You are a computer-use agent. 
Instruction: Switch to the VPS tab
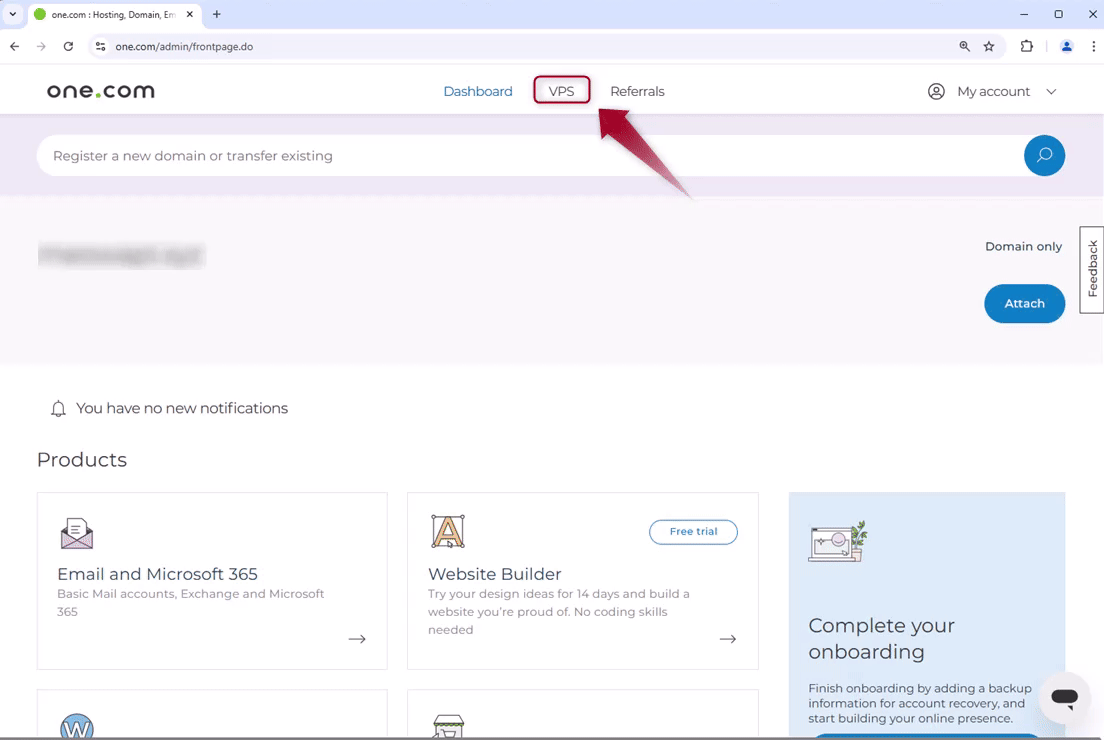(561, 91)
